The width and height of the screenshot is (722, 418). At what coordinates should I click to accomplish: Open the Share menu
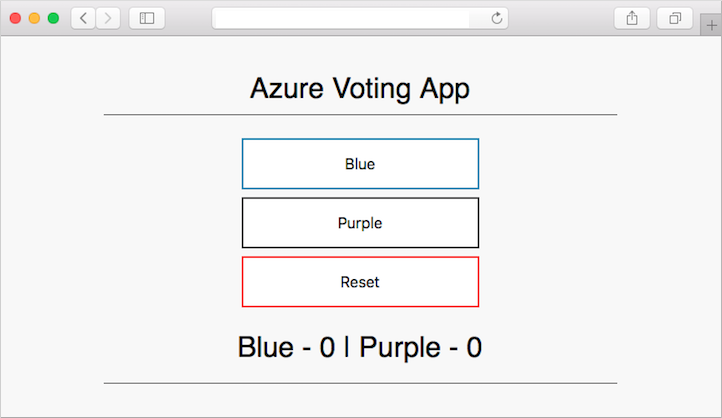(x=632, y=18)
